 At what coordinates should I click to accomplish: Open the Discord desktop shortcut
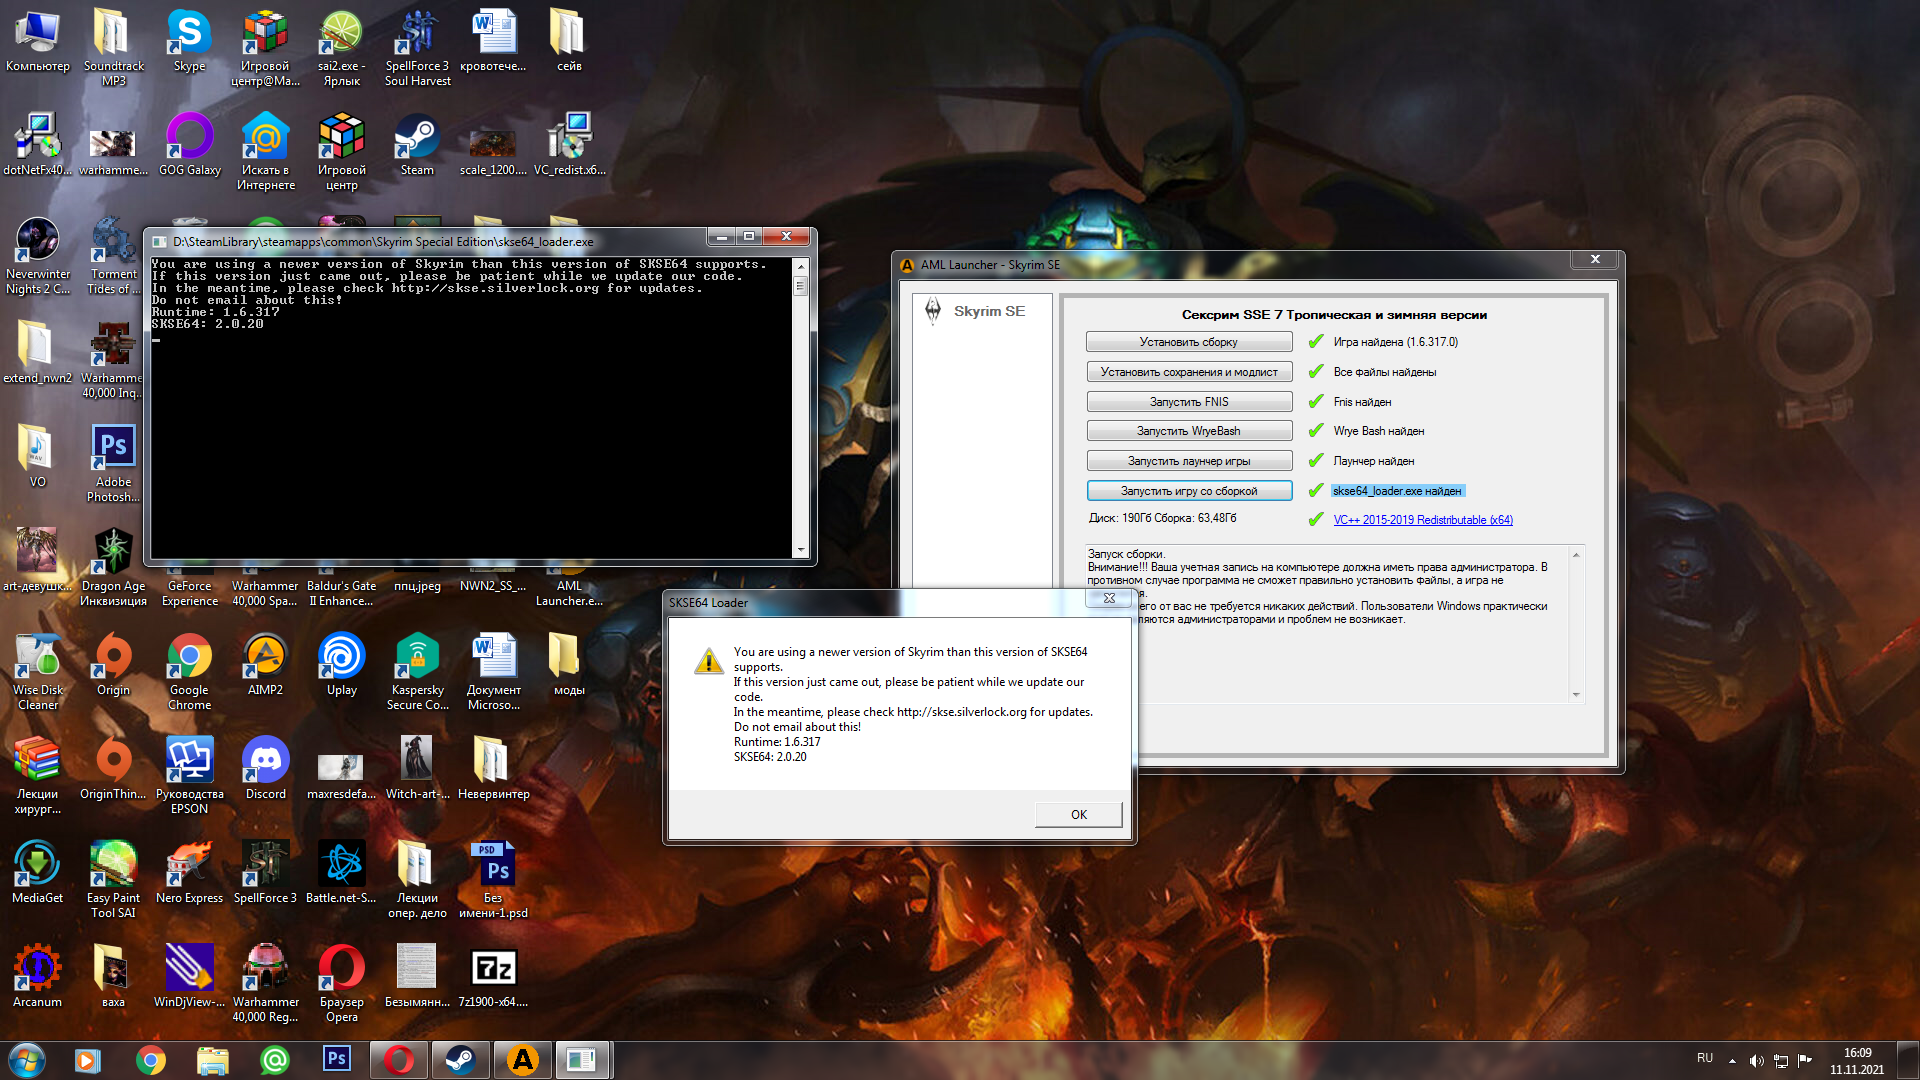(x=265, y=764)
